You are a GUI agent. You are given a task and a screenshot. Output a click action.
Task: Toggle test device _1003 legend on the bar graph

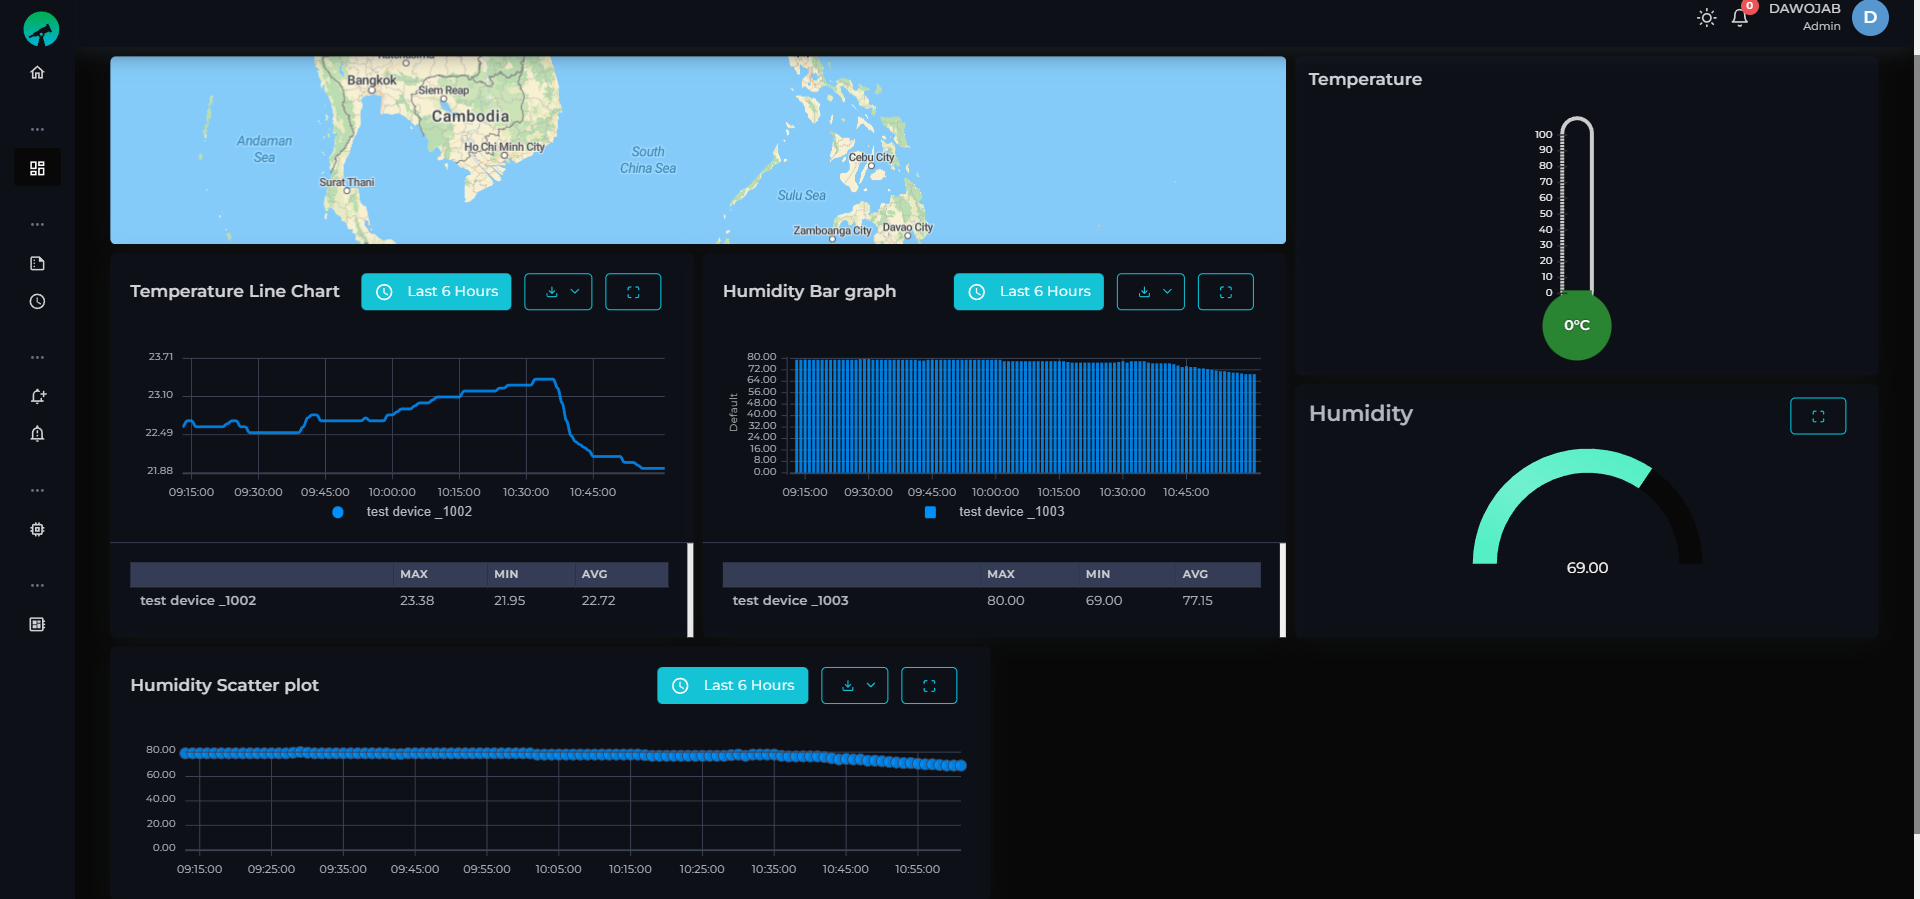(994, 511)
